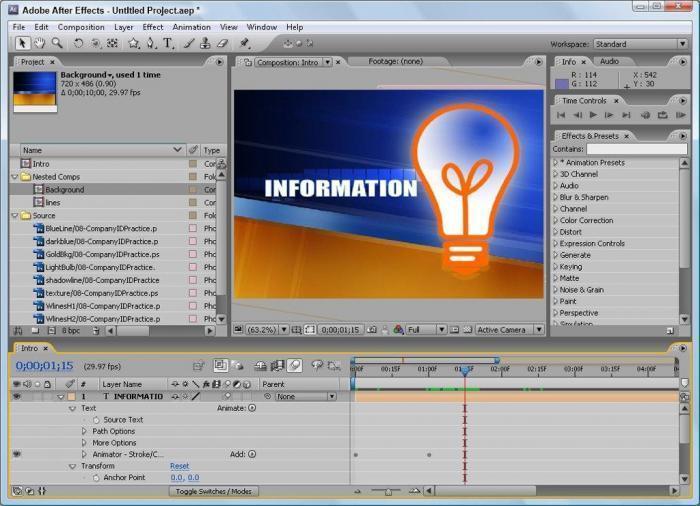Click the Animate button for Text
Screen dimensions: 700x506
pyautogui.click(x=252, y=408)
